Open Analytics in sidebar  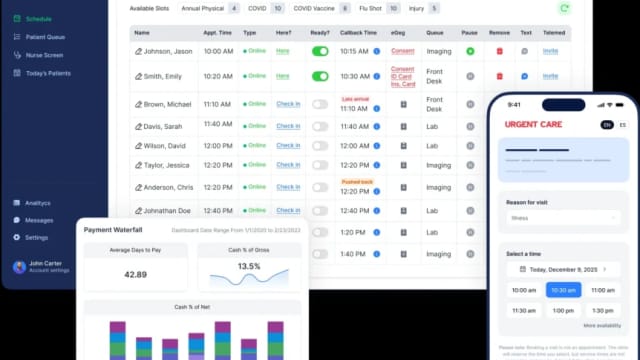click(x=32, y=203)
